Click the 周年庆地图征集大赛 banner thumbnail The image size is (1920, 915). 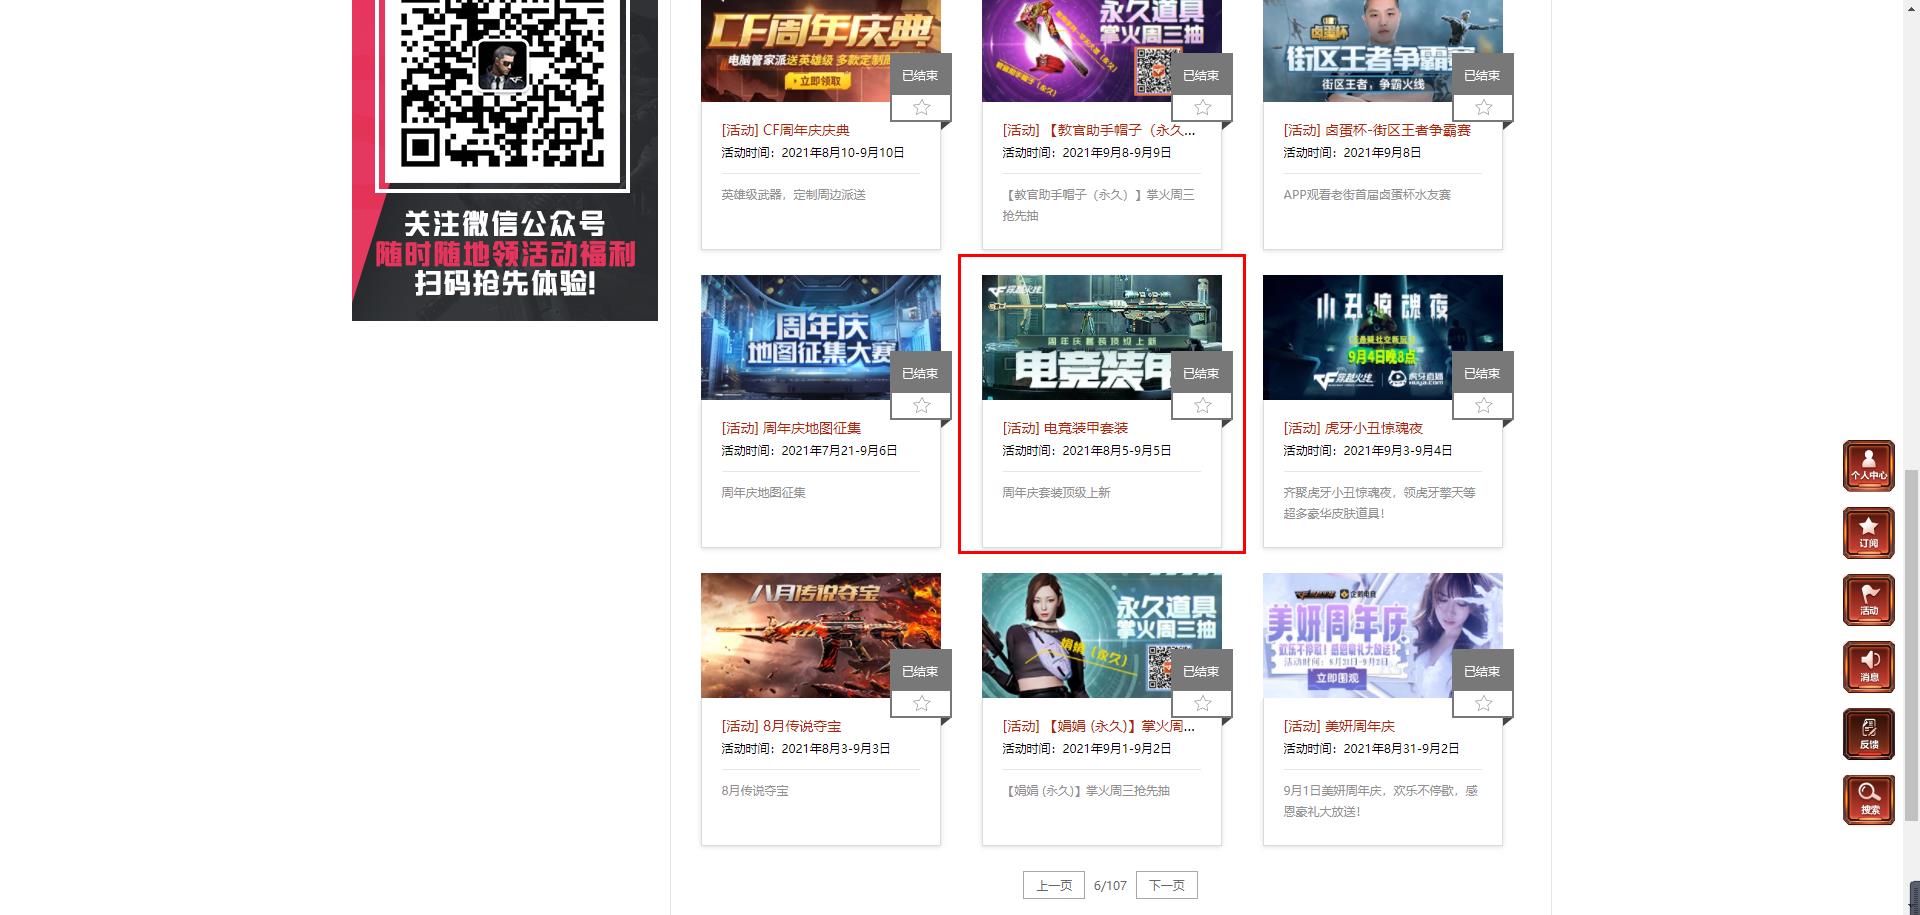tap(820, 337)
